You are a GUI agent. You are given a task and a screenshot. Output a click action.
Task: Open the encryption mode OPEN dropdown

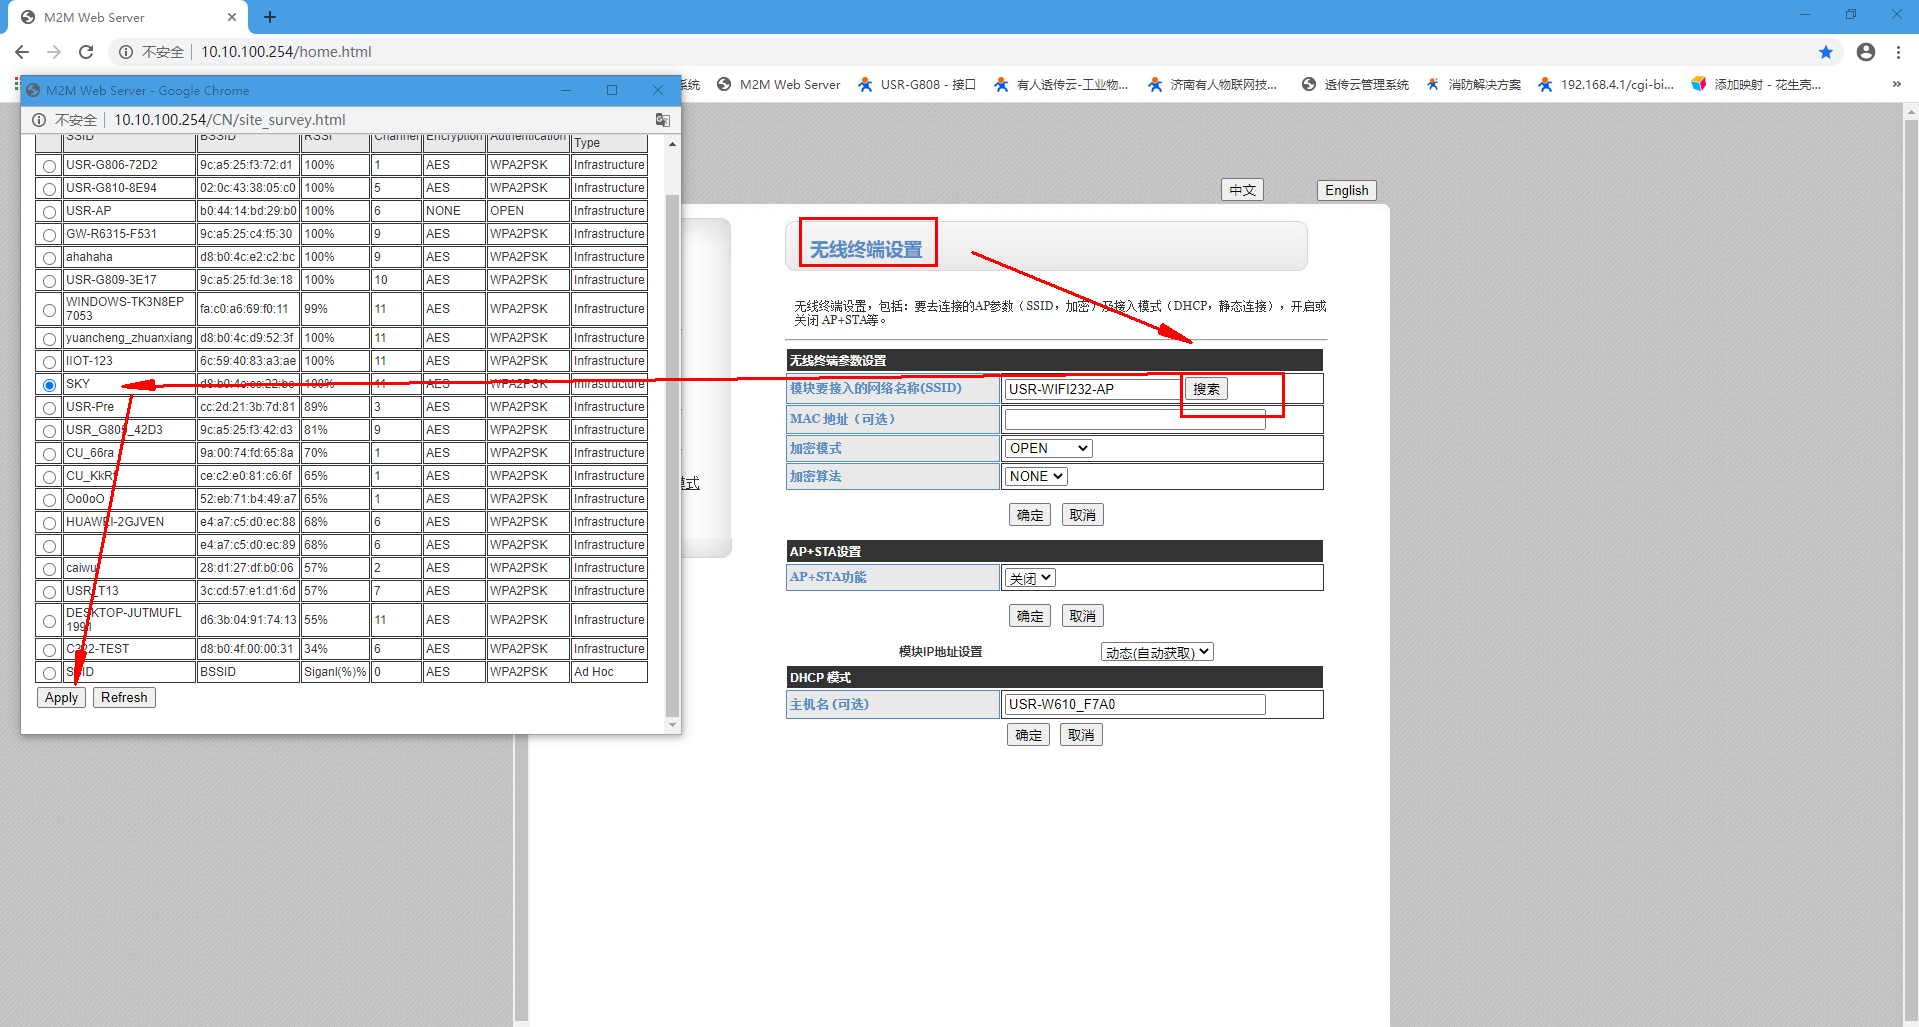pos(1047,449)
